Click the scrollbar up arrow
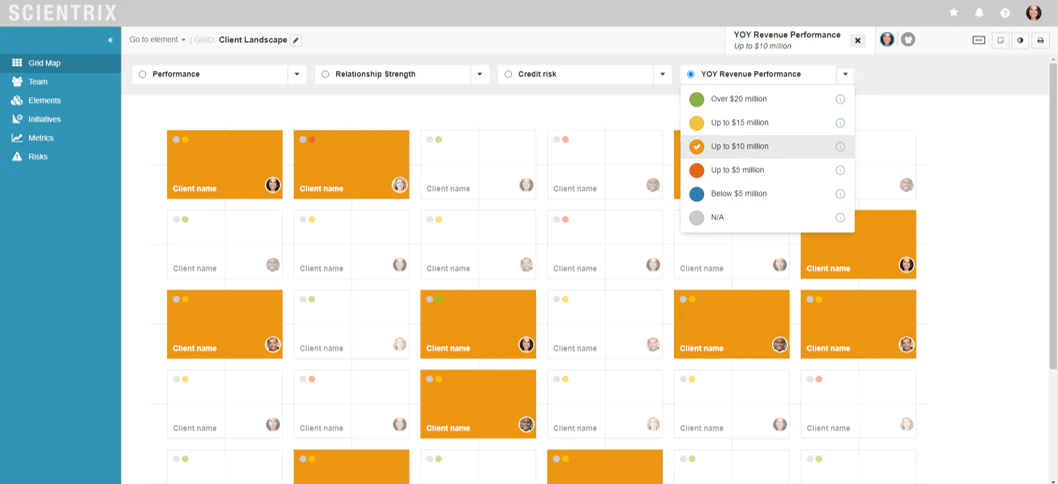1058x484 pixels. (1054, 59)
